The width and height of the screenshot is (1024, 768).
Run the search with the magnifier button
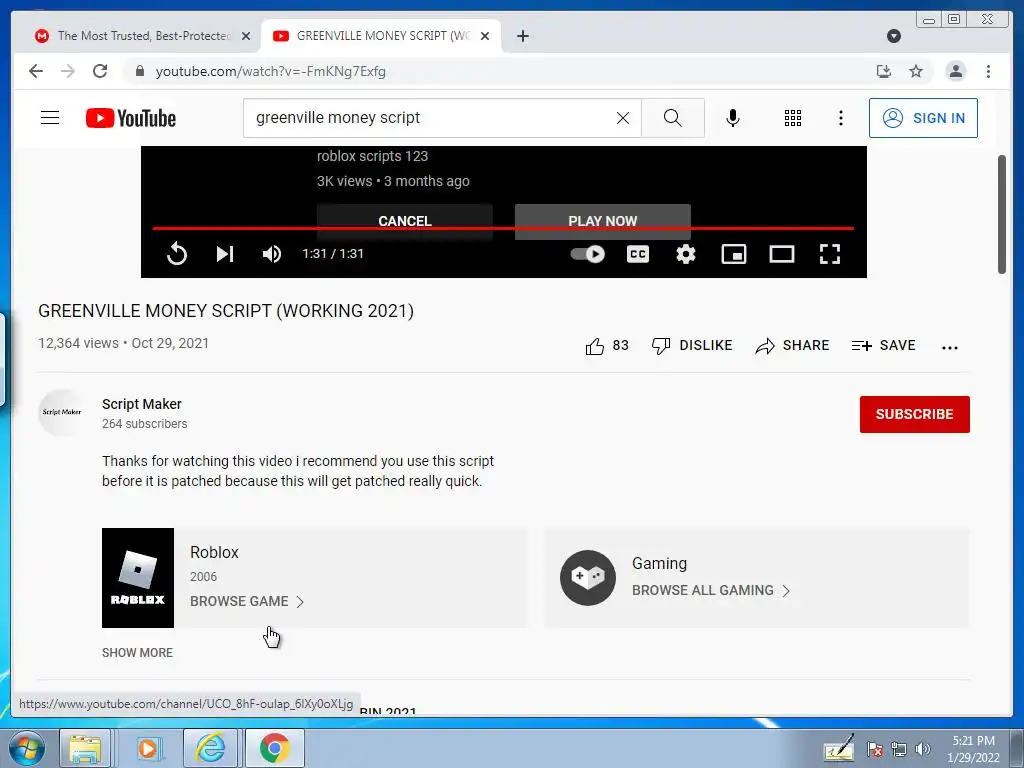[x=673, y=118]
